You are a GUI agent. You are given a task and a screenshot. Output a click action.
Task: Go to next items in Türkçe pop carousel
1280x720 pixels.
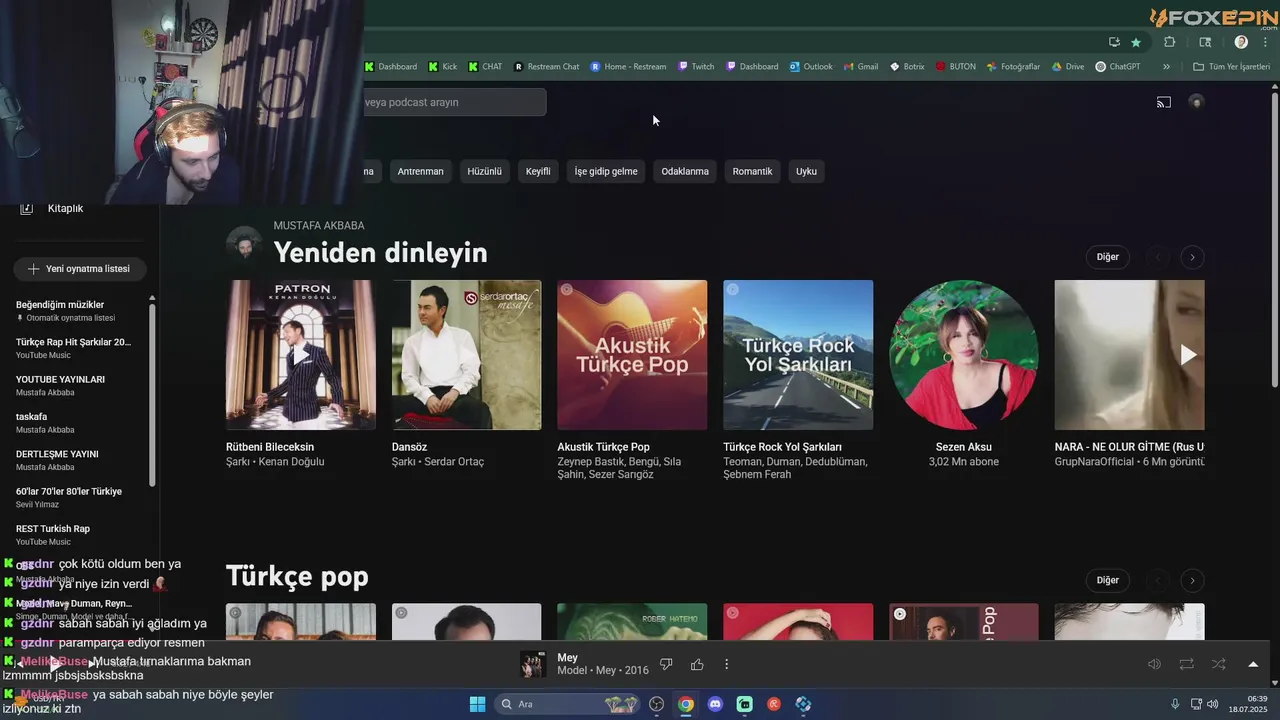(x=1192, y=580)
